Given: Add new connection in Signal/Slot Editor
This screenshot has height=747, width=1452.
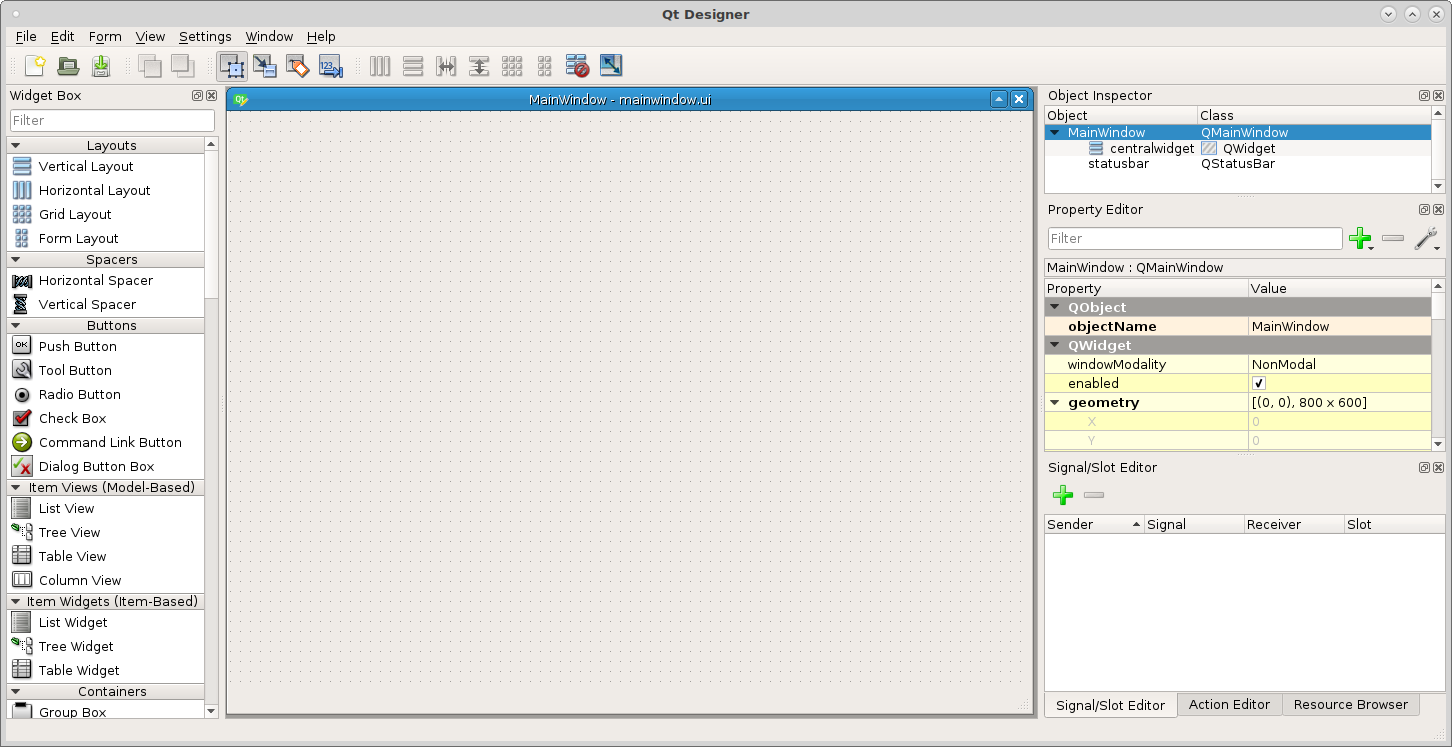Looking at the screenshot, I should tap(1063, 495).
